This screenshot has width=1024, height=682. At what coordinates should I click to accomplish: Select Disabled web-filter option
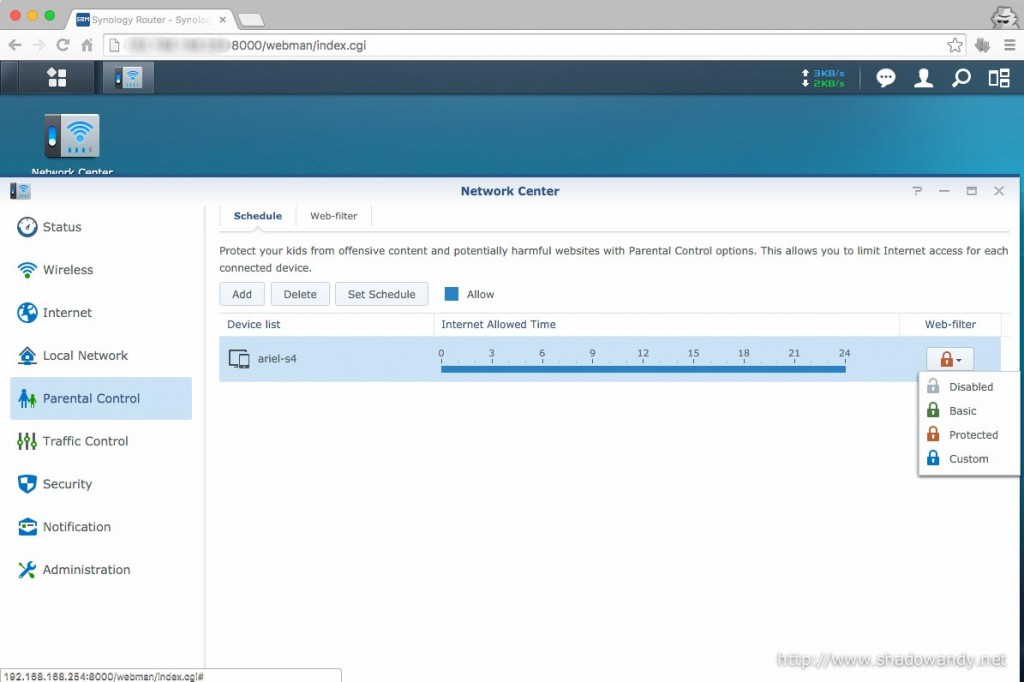pyautogui.click(x=970, y=387)
